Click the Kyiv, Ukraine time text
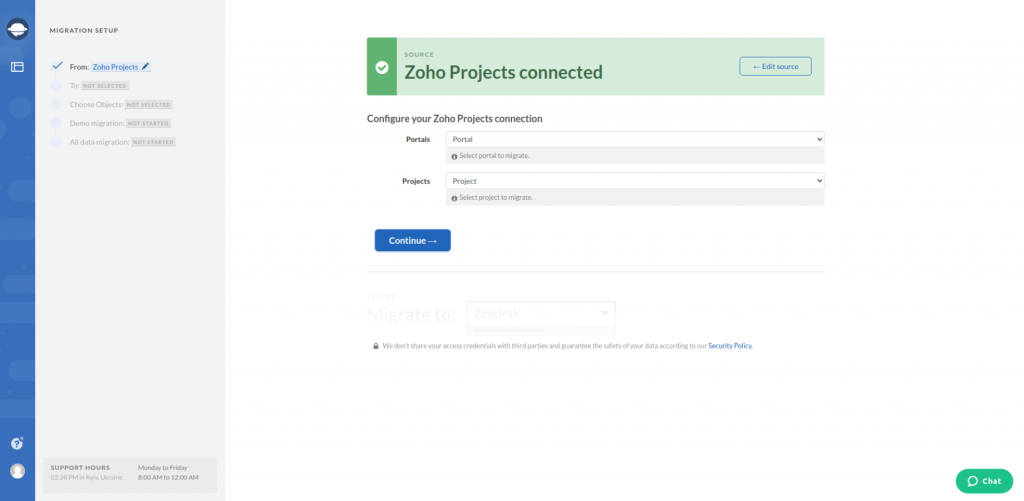1024x501 pixels. point(86,477)
